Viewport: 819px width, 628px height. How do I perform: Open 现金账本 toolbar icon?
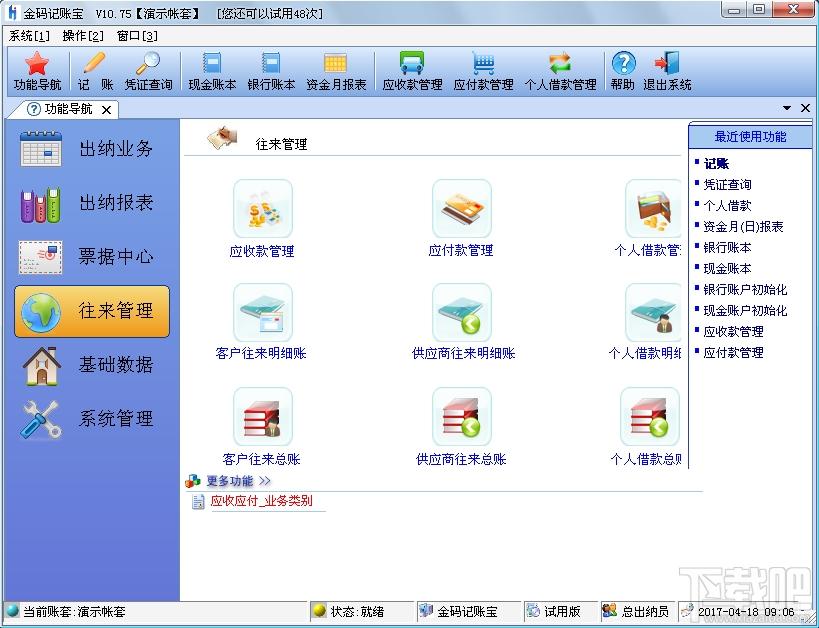coord(212,71)
